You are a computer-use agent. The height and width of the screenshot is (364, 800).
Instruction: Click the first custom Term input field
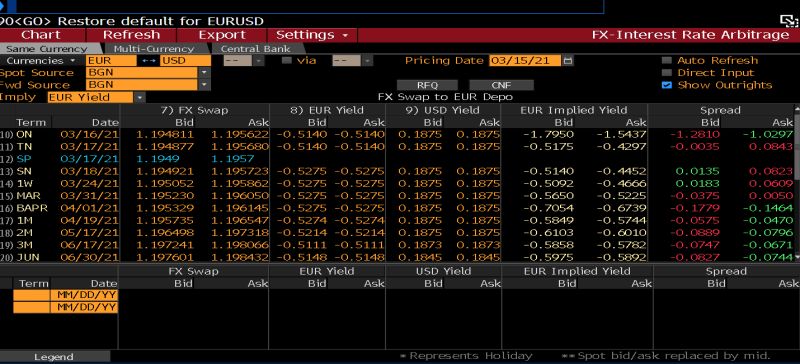[x=32, y=295]
